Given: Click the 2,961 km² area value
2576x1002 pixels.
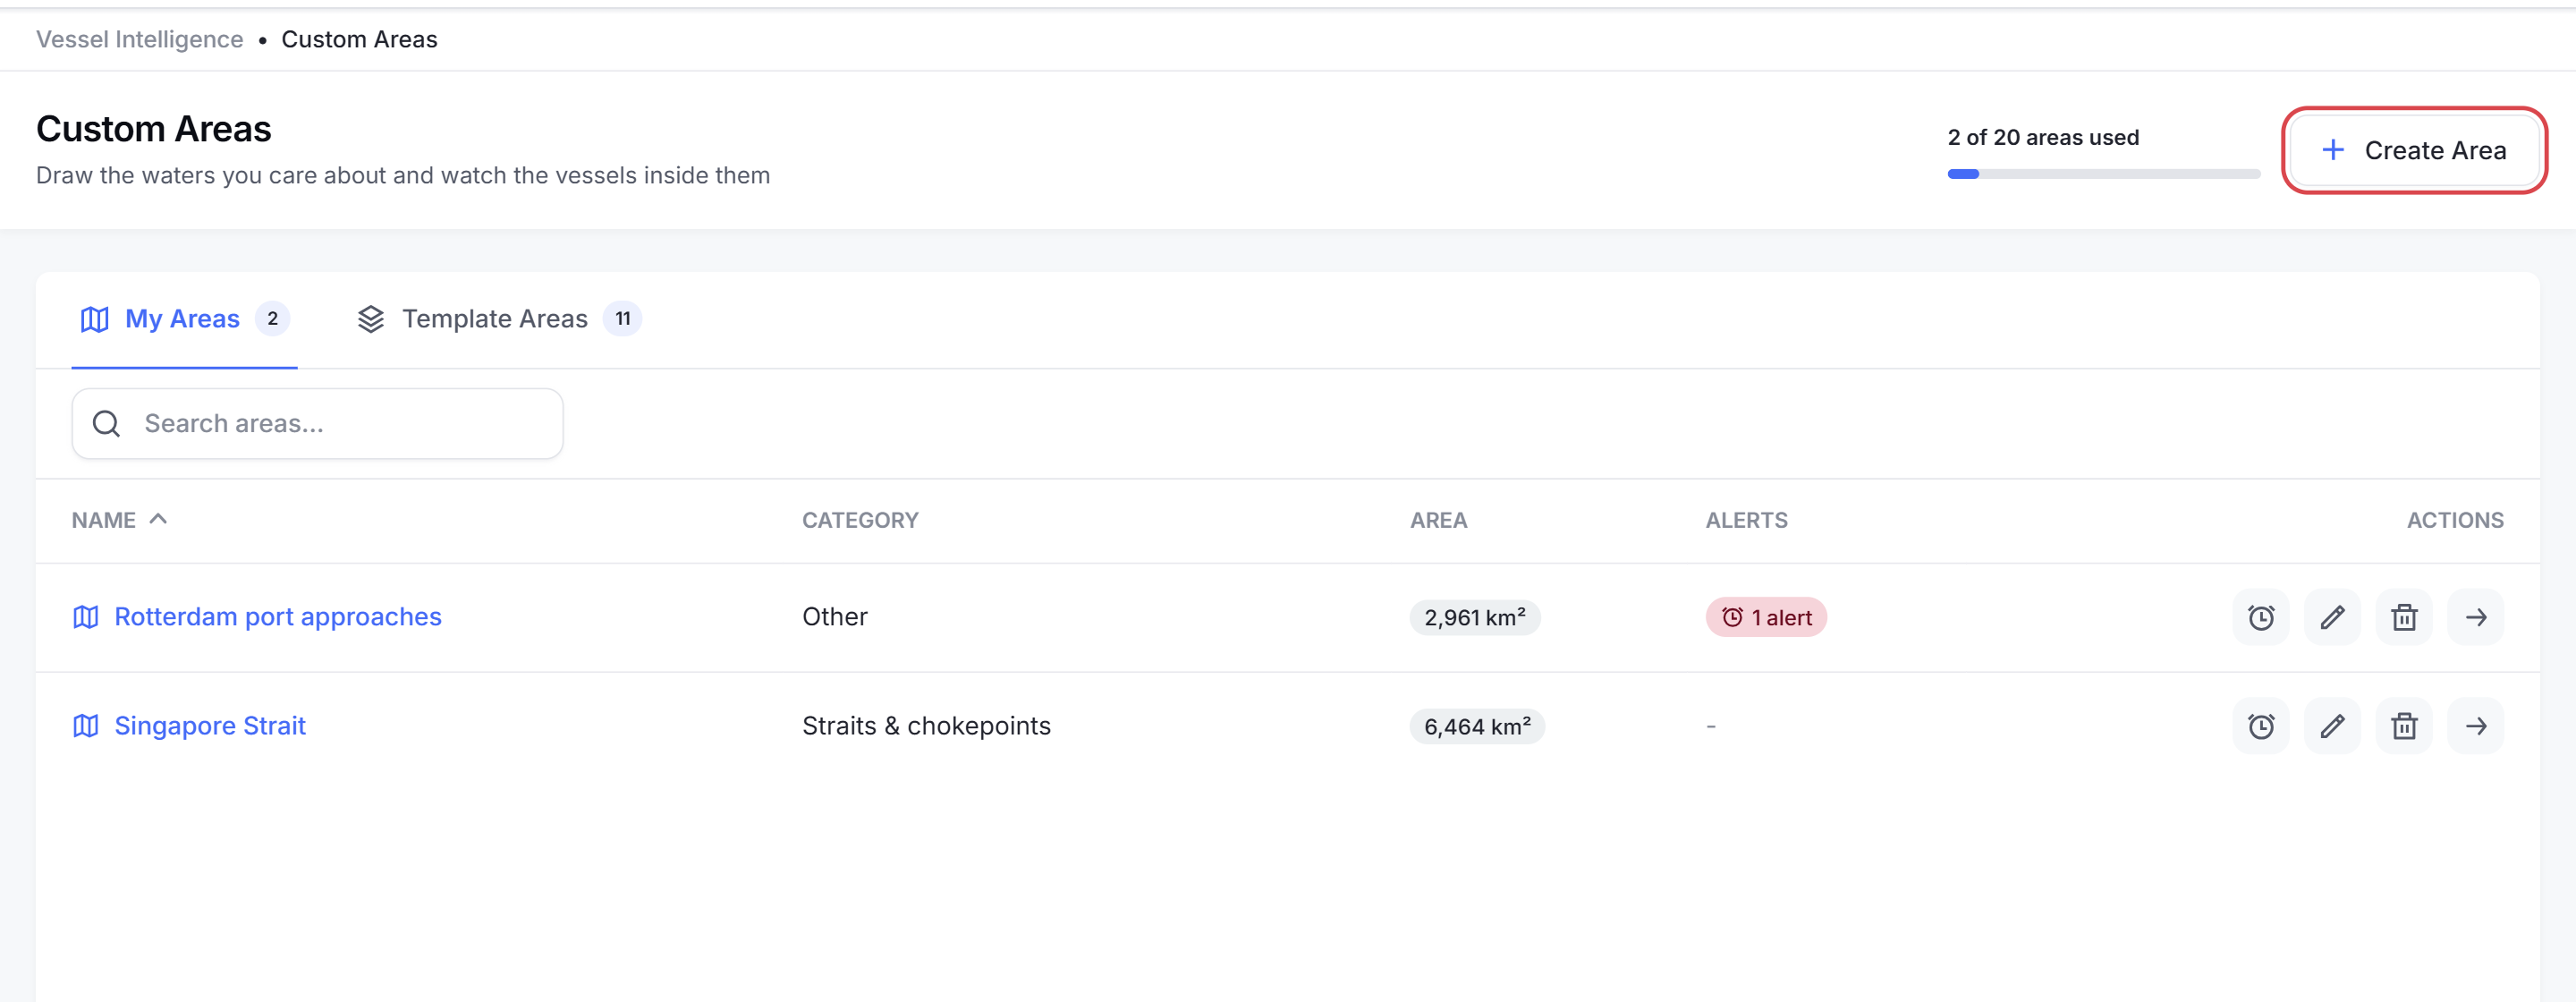Looking at the screenshot, I should [x=1475, y=618].
